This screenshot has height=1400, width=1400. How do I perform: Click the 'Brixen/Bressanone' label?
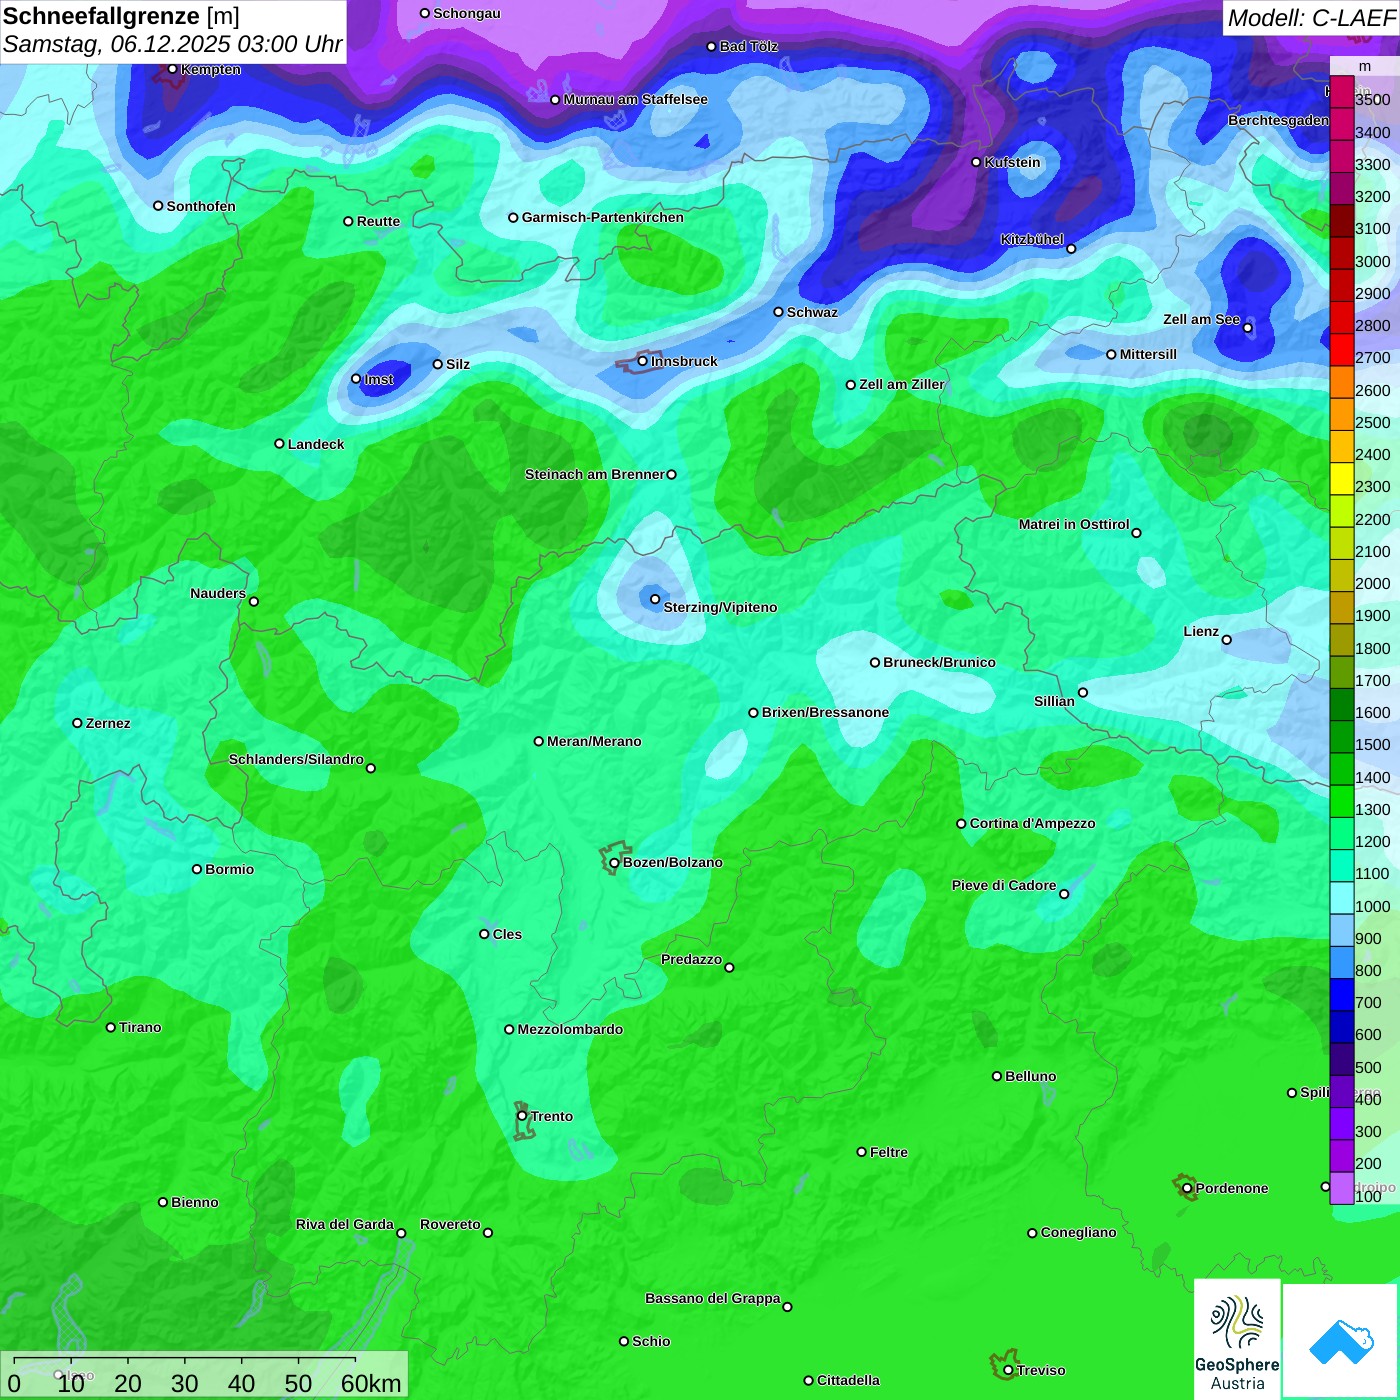pos(825,712)
